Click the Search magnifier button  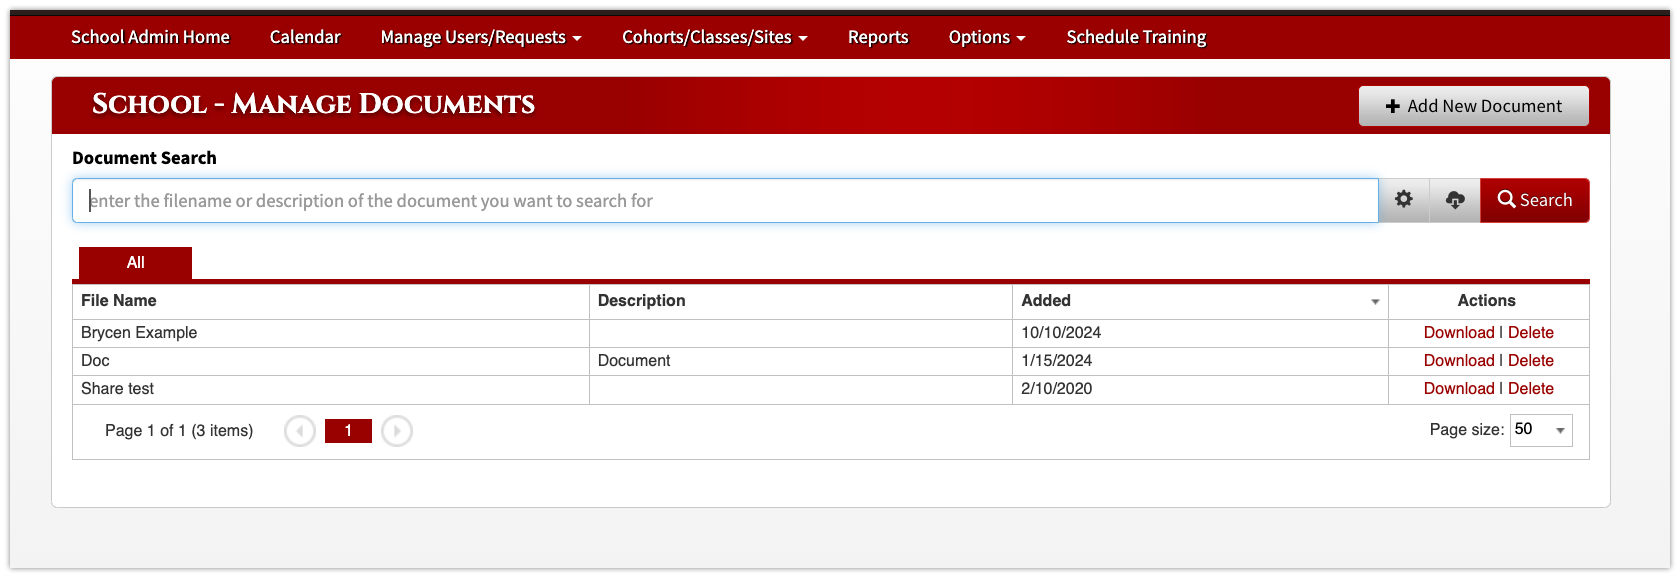tap(1535, 200)
